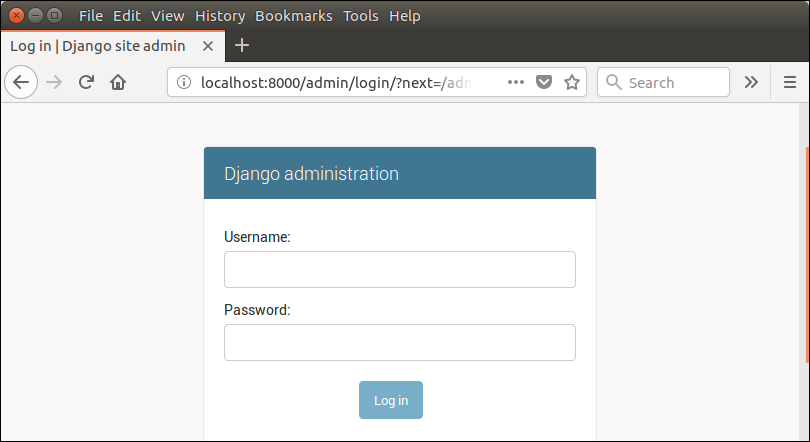Image resolution: width=810 pixels, height=442 pixels.
Task: Focus the Password text field
Action: [x=399, y=342]
